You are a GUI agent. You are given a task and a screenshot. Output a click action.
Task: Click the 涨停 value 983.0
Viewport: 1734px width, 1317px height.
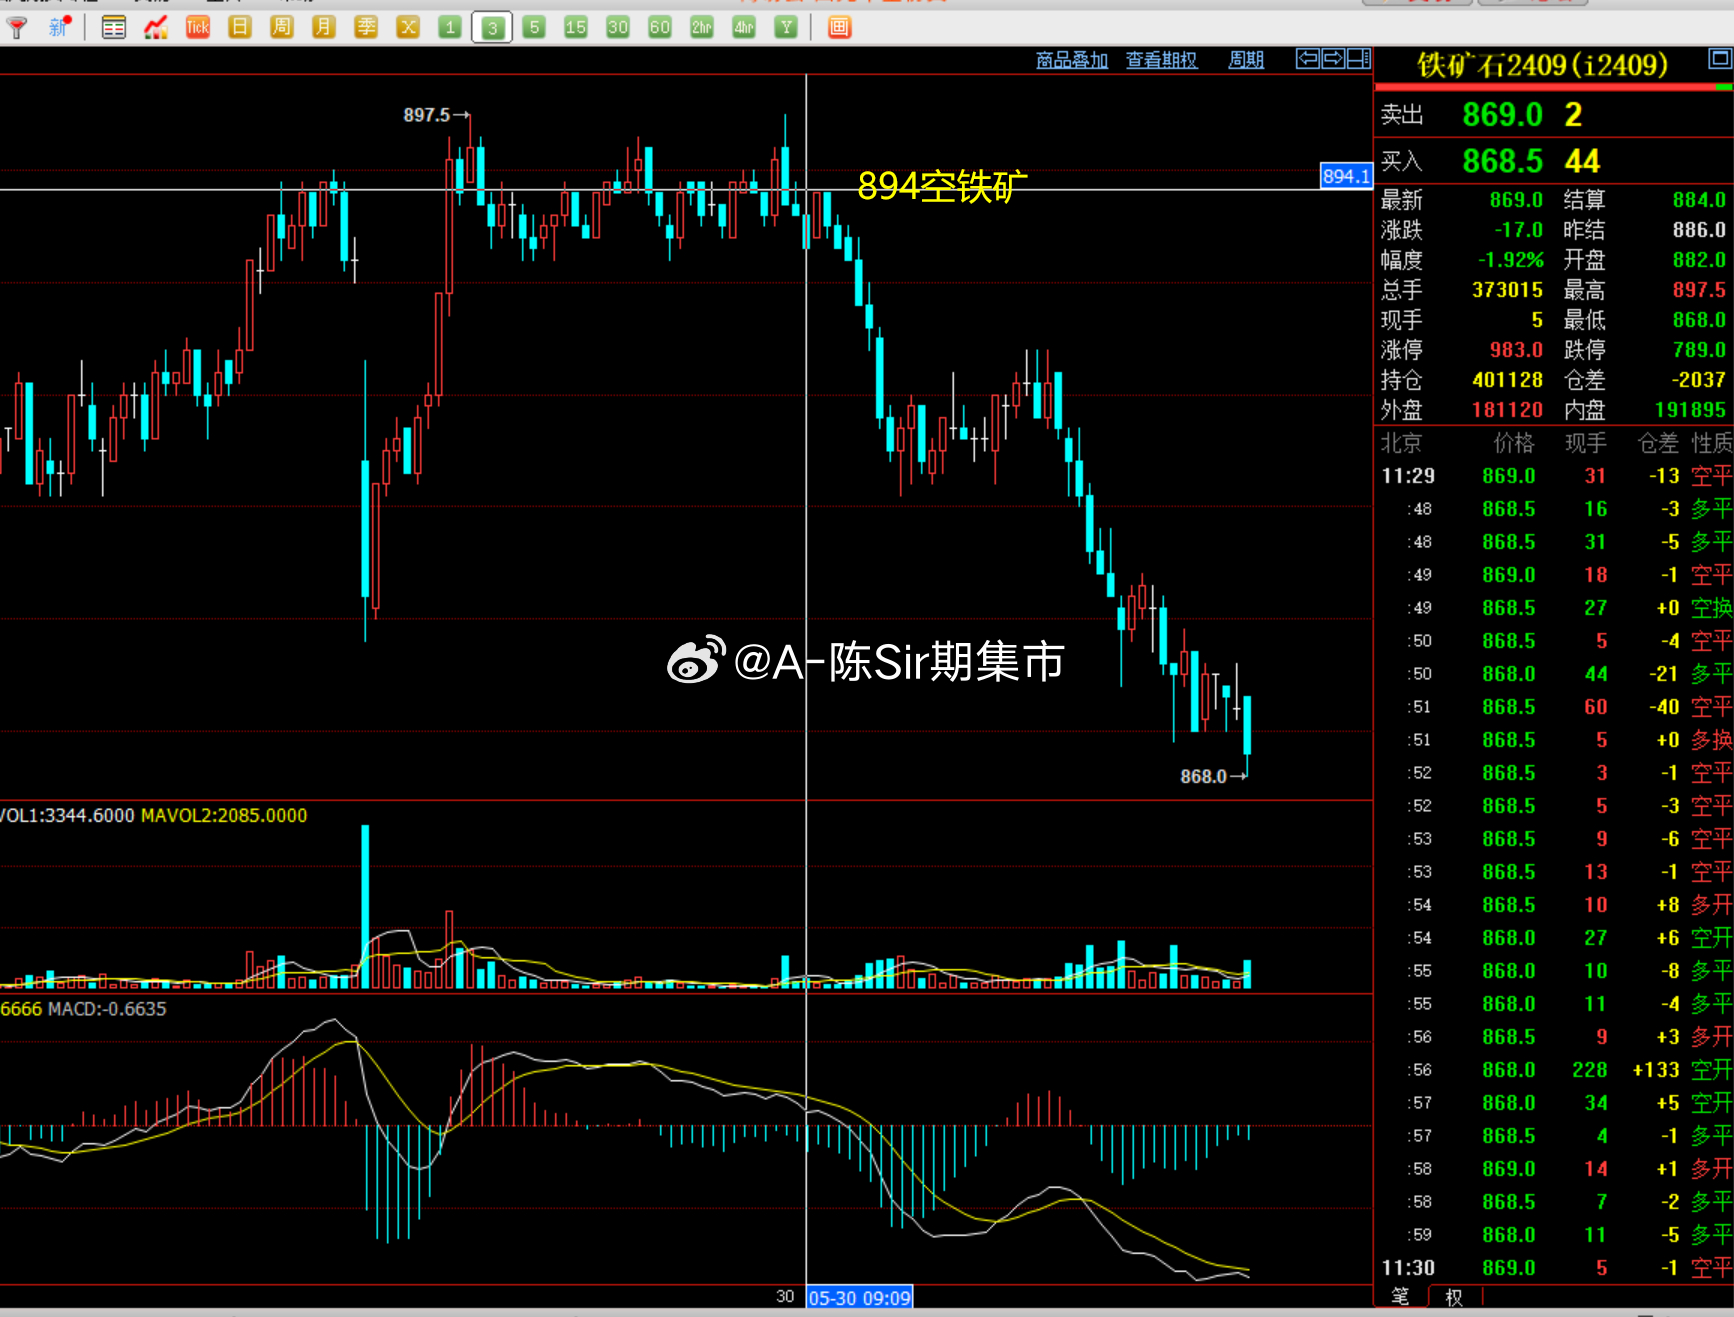[x=1516, y=350]
